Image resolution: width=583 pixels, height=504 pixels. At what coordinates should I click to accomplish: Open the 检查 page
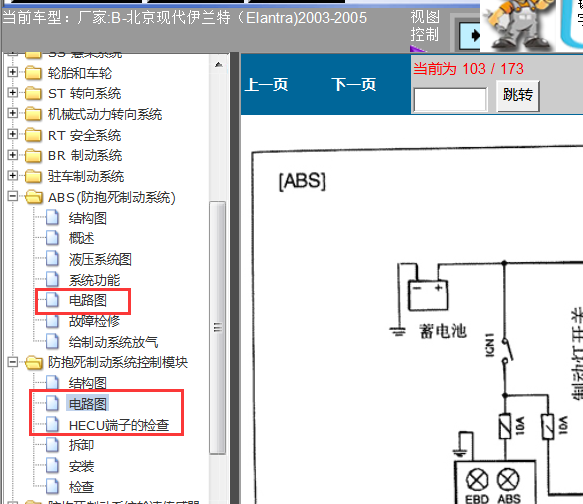81,487
